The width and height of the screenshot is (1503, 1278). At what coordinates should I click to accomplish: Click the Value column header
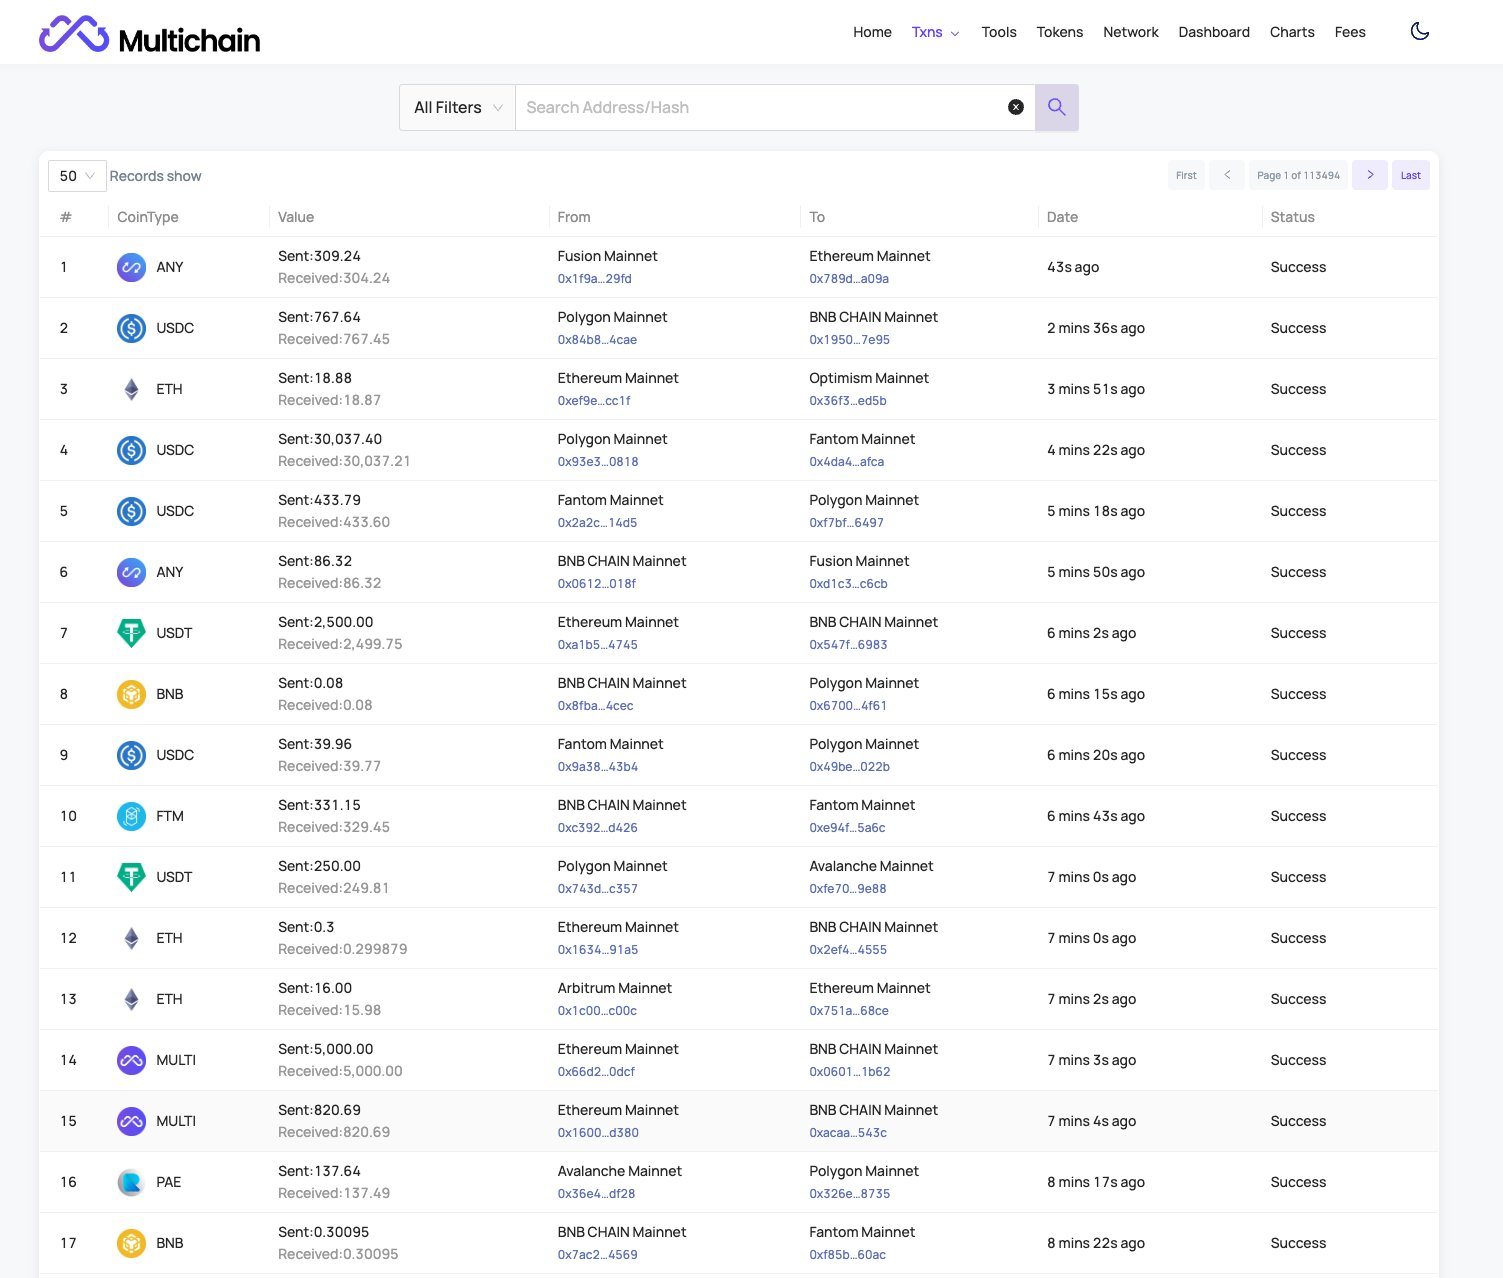point(296,217)
